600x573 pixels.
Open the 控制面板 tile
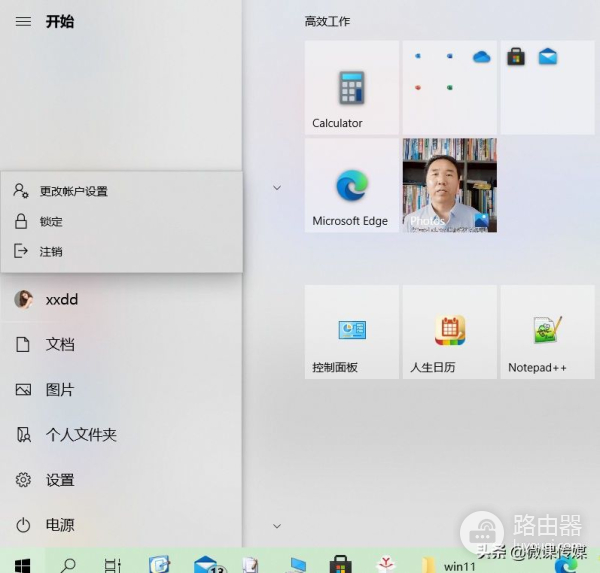click(x=352, y=332)
